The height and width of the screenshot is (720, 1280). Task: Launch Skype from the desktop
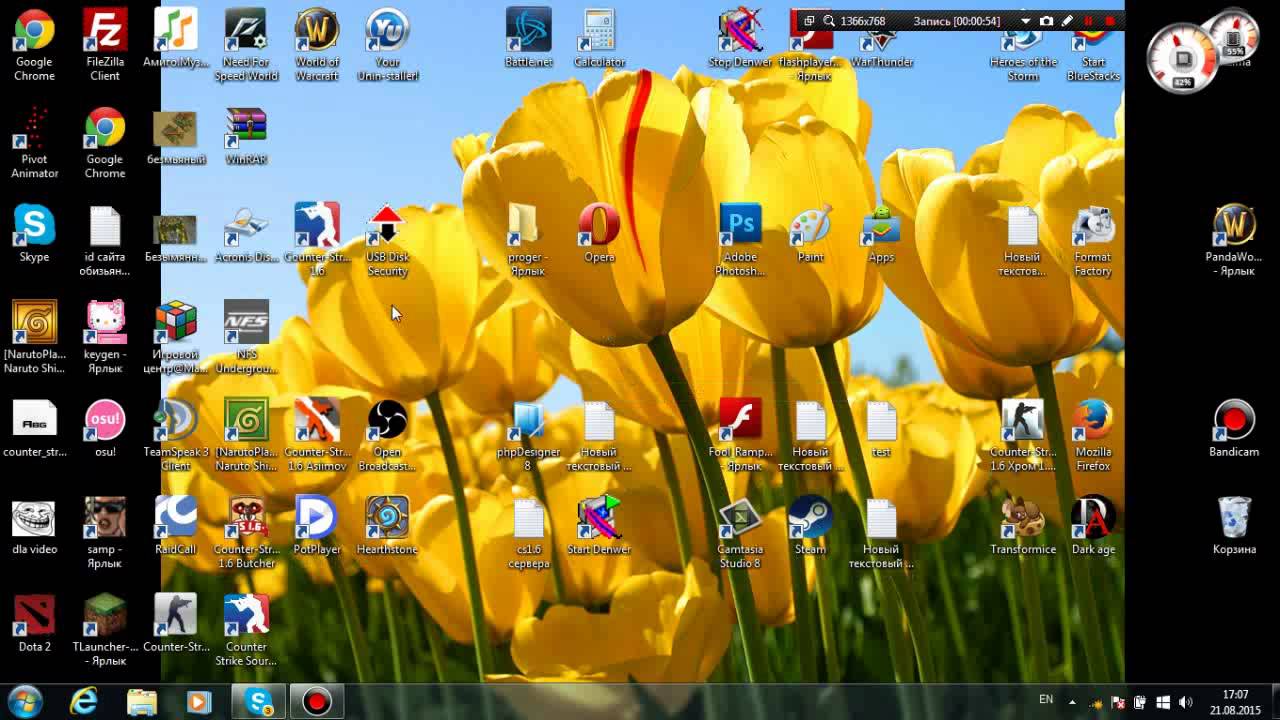point(35,233)
